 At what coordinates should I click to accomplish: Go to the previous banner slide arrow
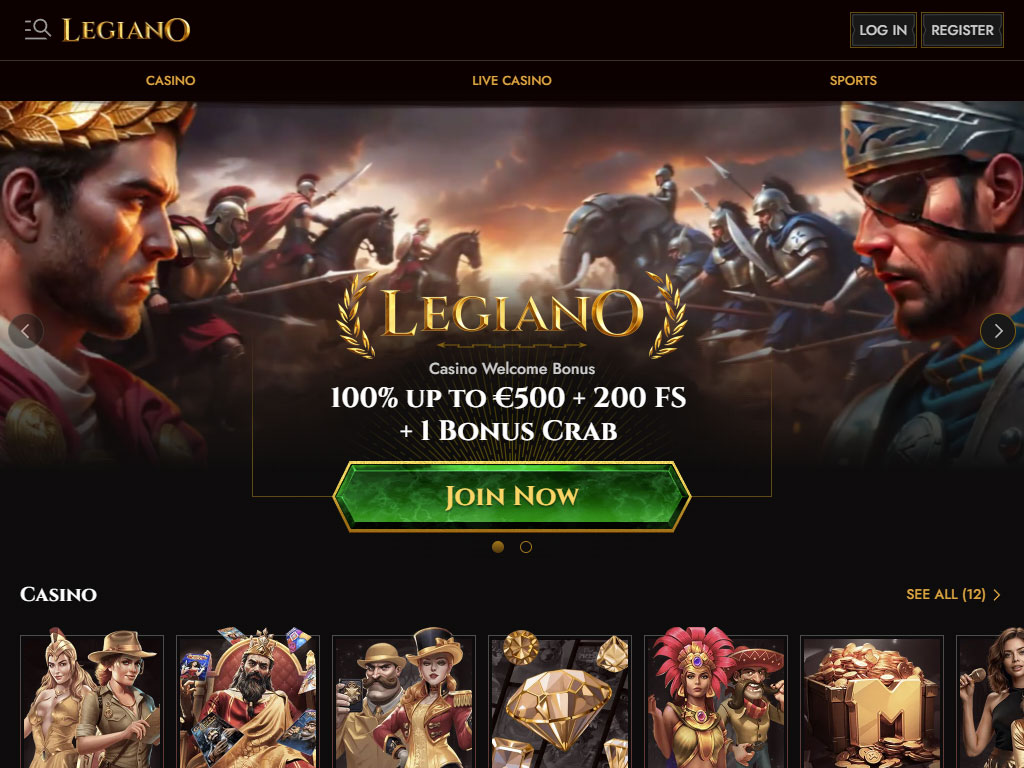click(x=25, y=331)
